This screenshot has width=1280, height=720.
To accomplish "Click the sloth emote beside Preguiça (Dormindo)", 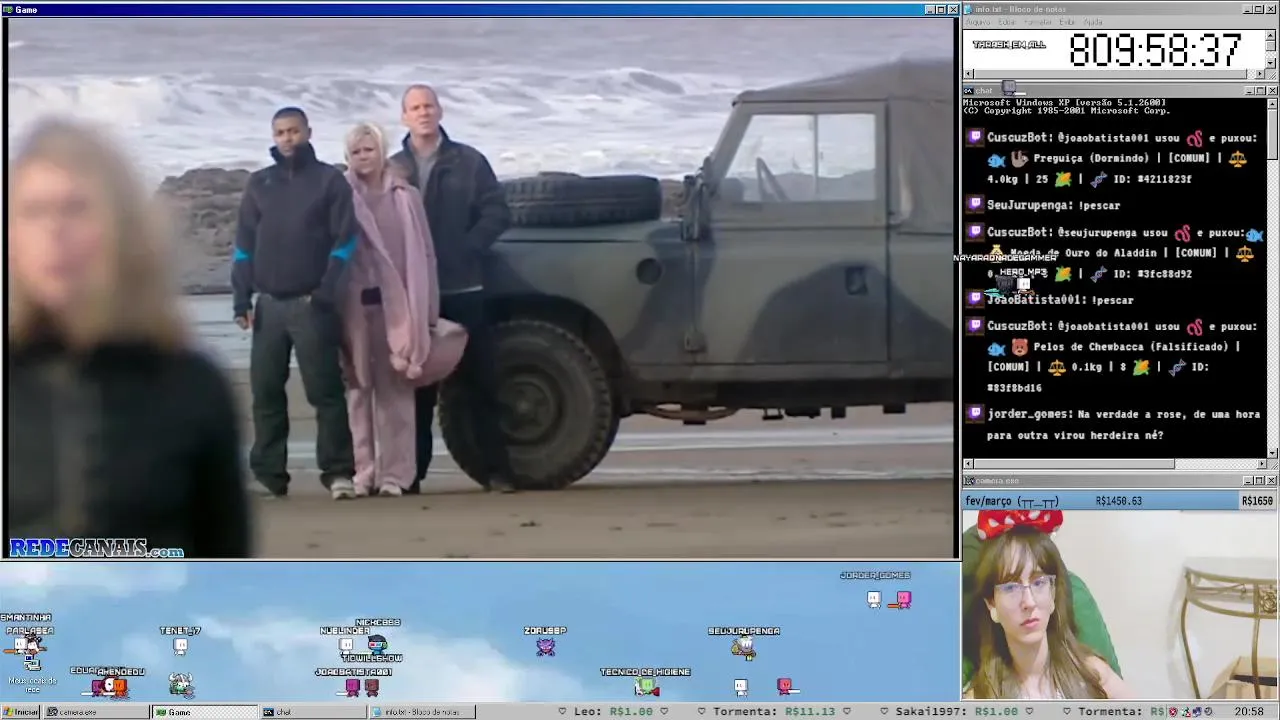I will (x=1019, y=158).
